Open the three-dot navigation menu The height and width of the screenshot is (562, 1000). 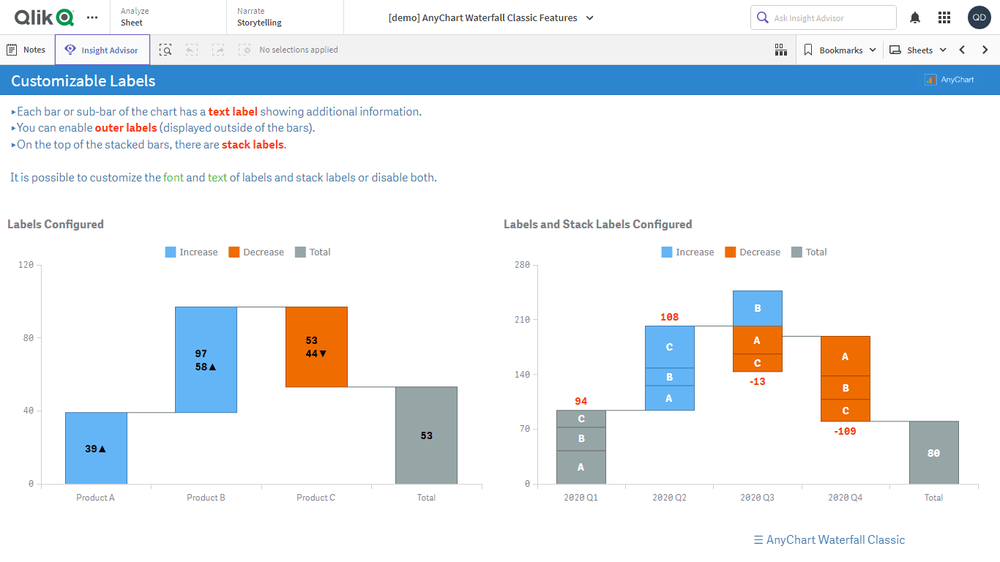click(x=92, y=17)
